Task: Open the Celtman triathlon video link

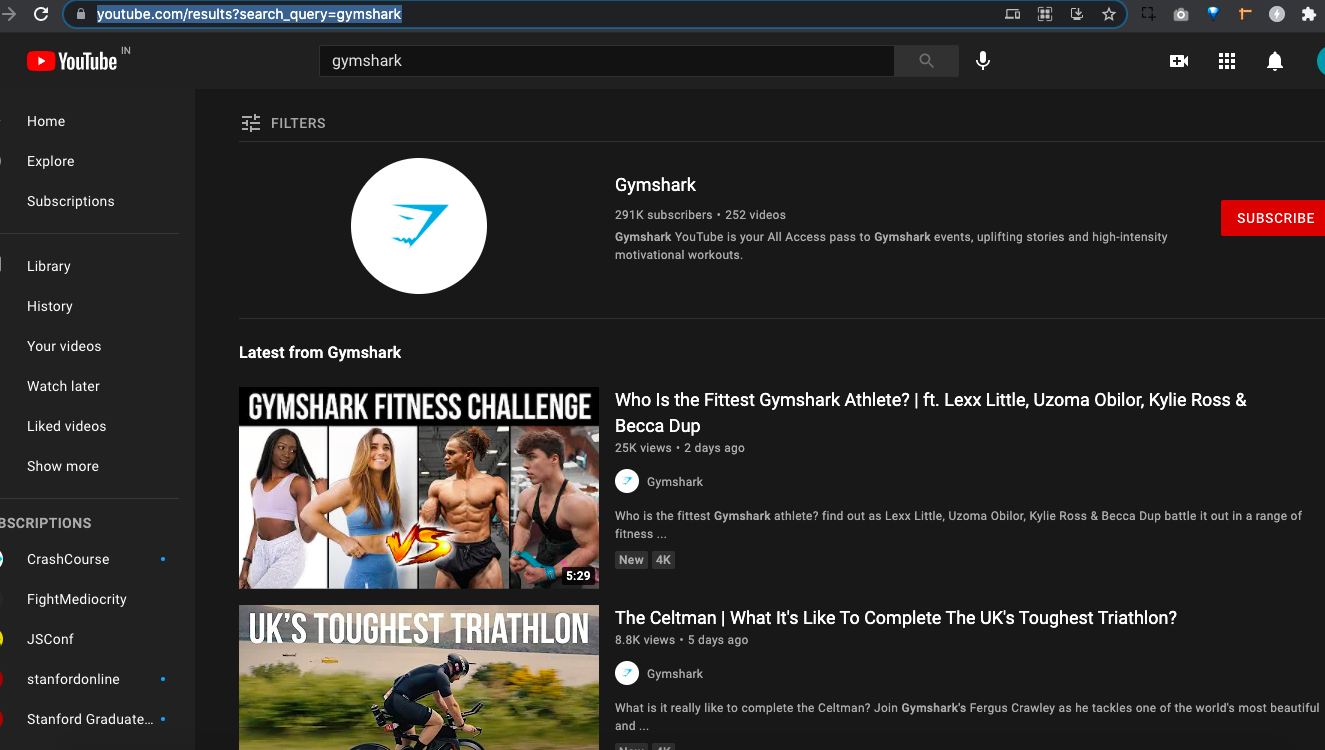Action: tap(896, 617)
